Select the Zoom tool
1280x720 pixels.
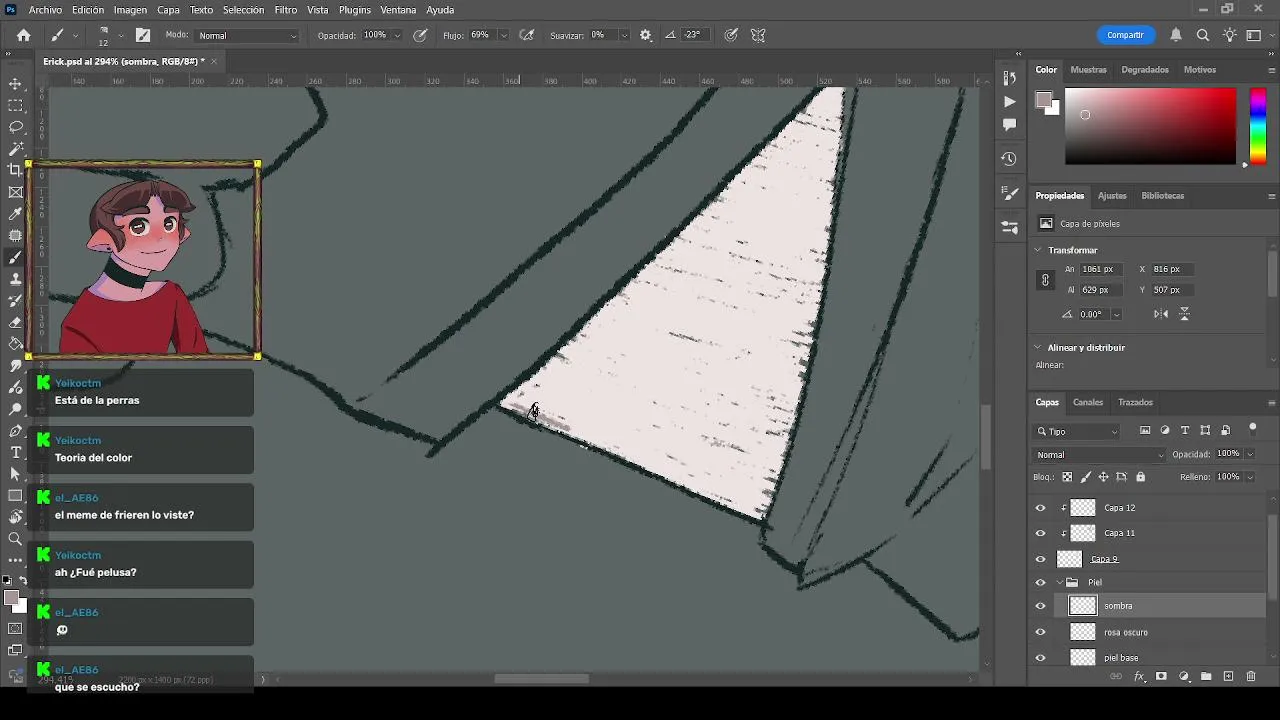click(x=15, y=539)
